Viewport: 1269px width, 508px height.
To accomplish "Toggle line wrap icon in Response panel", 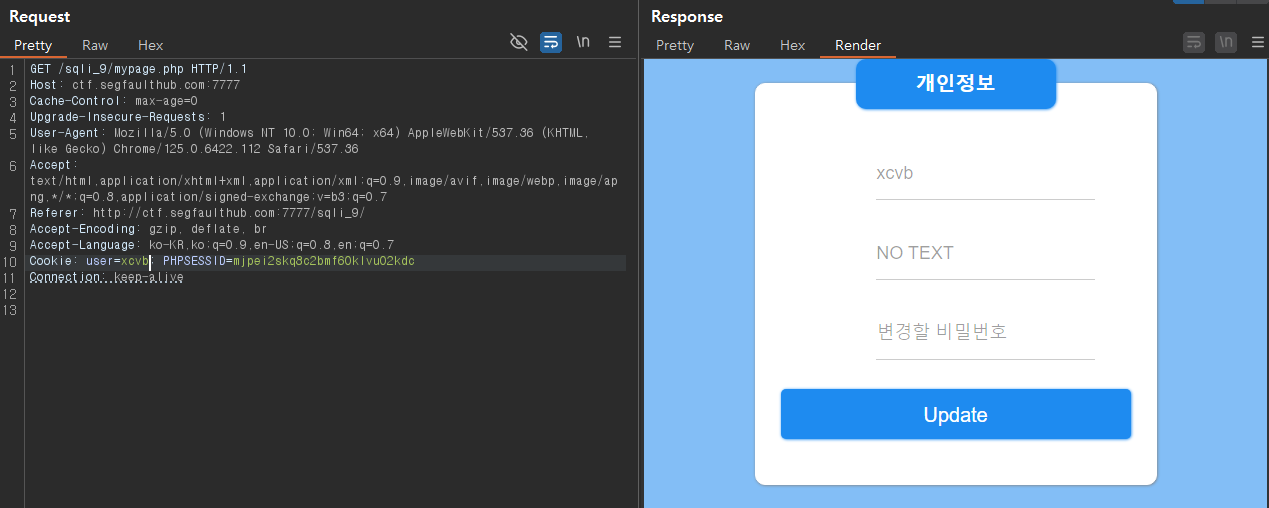I will [1194, 42].
